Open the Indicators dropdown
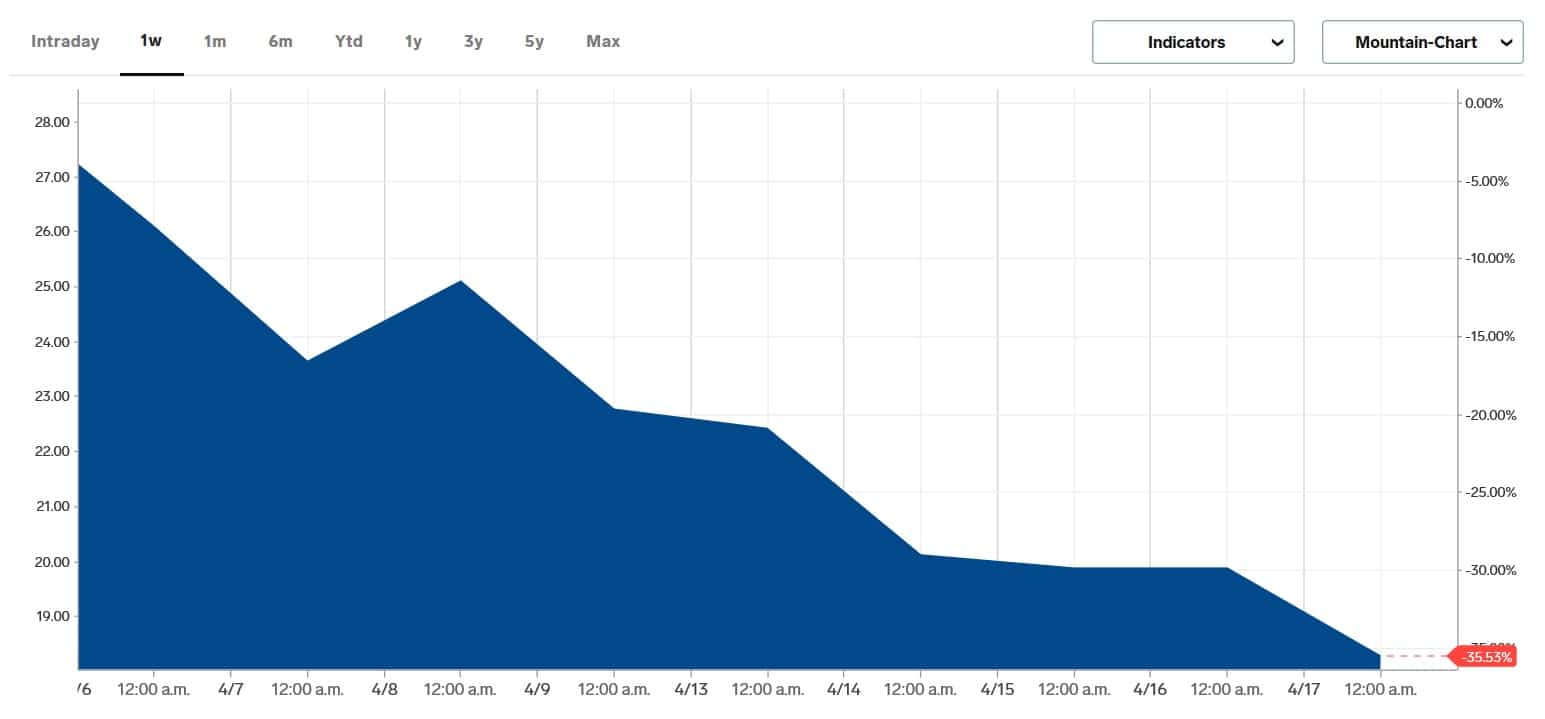Image resolution: width=1545 pixels, height=719 pixels. pyautogui.click(x=1186, y=42)
